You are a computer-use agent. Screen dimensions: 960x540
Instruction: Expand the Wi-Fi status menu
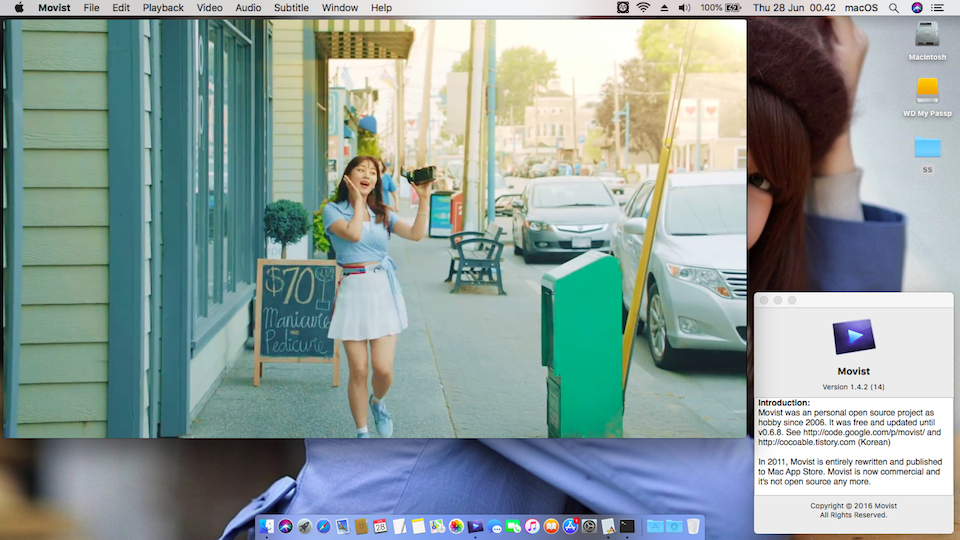coord(643,8)
